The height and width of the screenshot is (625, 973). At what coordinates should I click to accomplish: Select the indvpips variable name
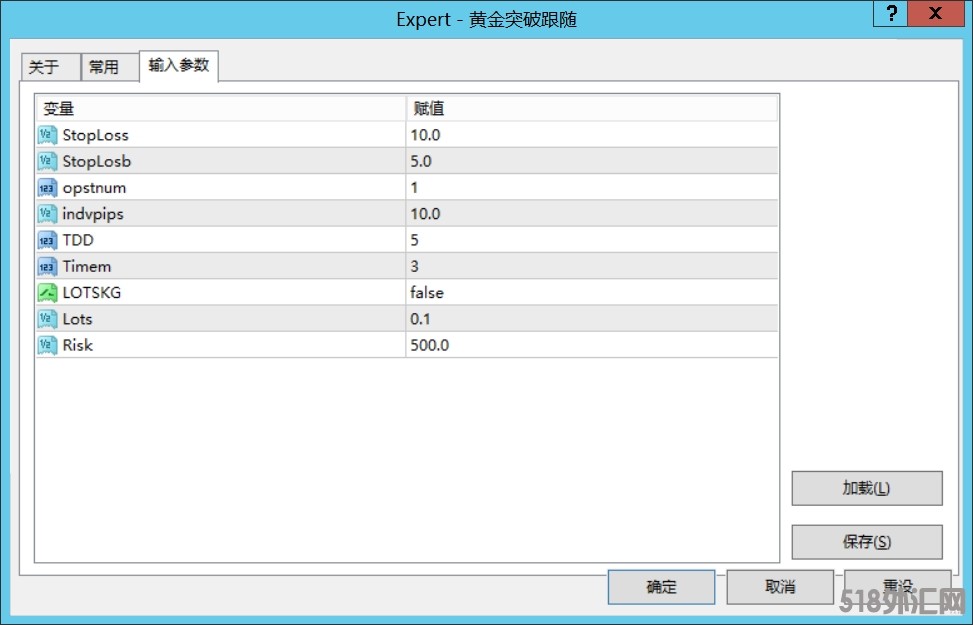[93, 214]
